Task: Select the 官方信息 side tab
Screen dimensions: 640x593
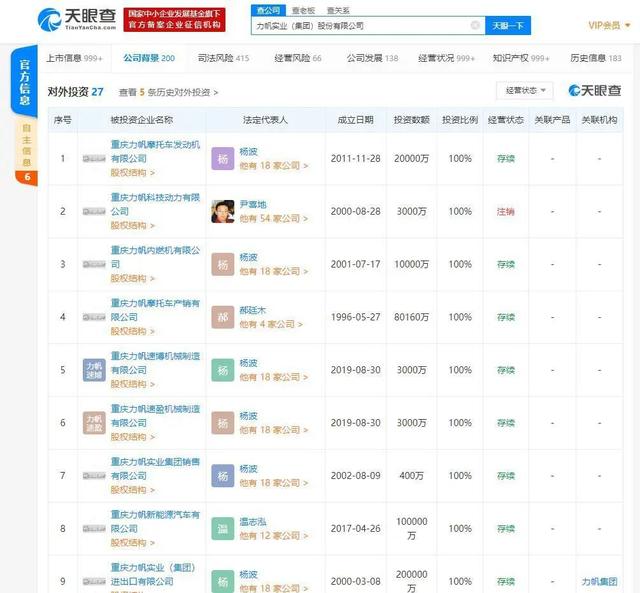Action: point(24,82)
